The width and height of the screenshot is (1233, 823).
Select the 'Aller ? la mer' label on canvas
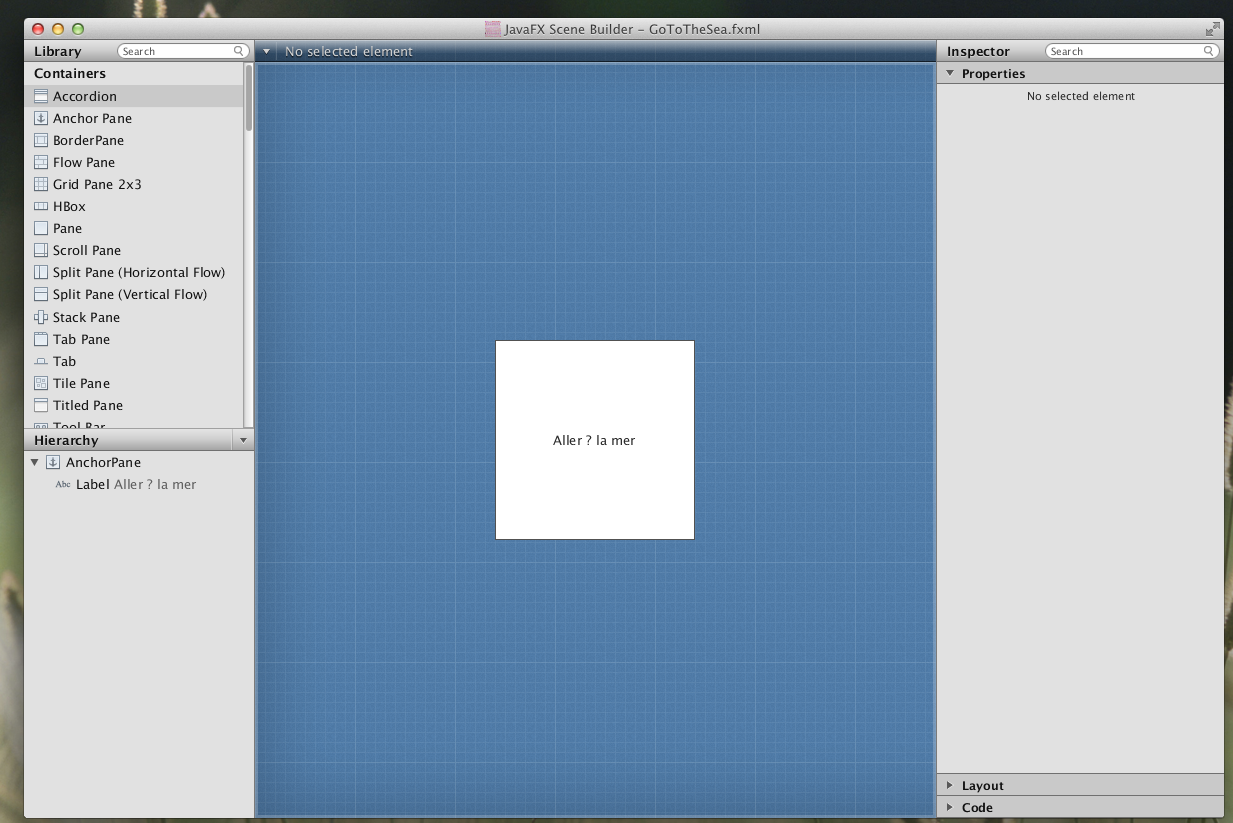click(594, 440)
